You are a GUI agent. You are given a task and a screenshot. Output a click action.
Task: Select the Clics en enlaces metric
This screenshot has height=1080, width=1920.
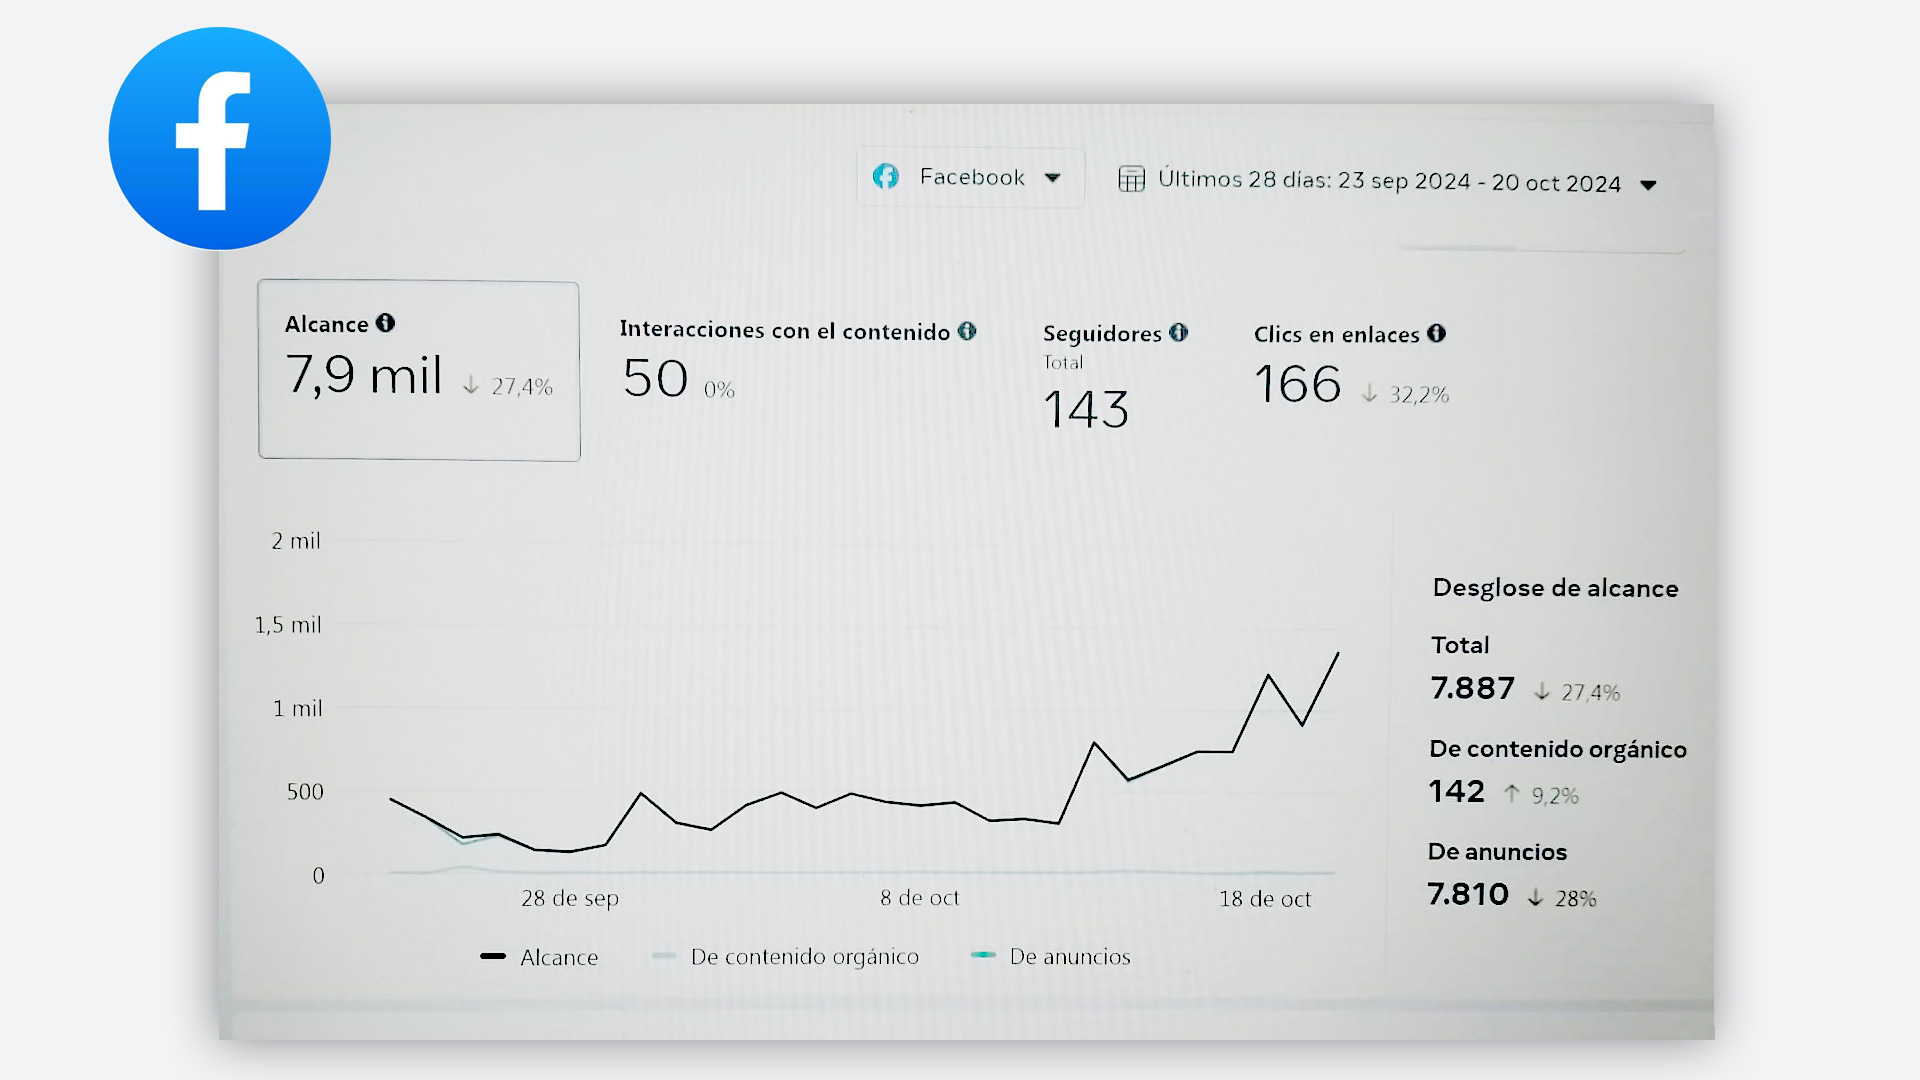click(1336, 335)
